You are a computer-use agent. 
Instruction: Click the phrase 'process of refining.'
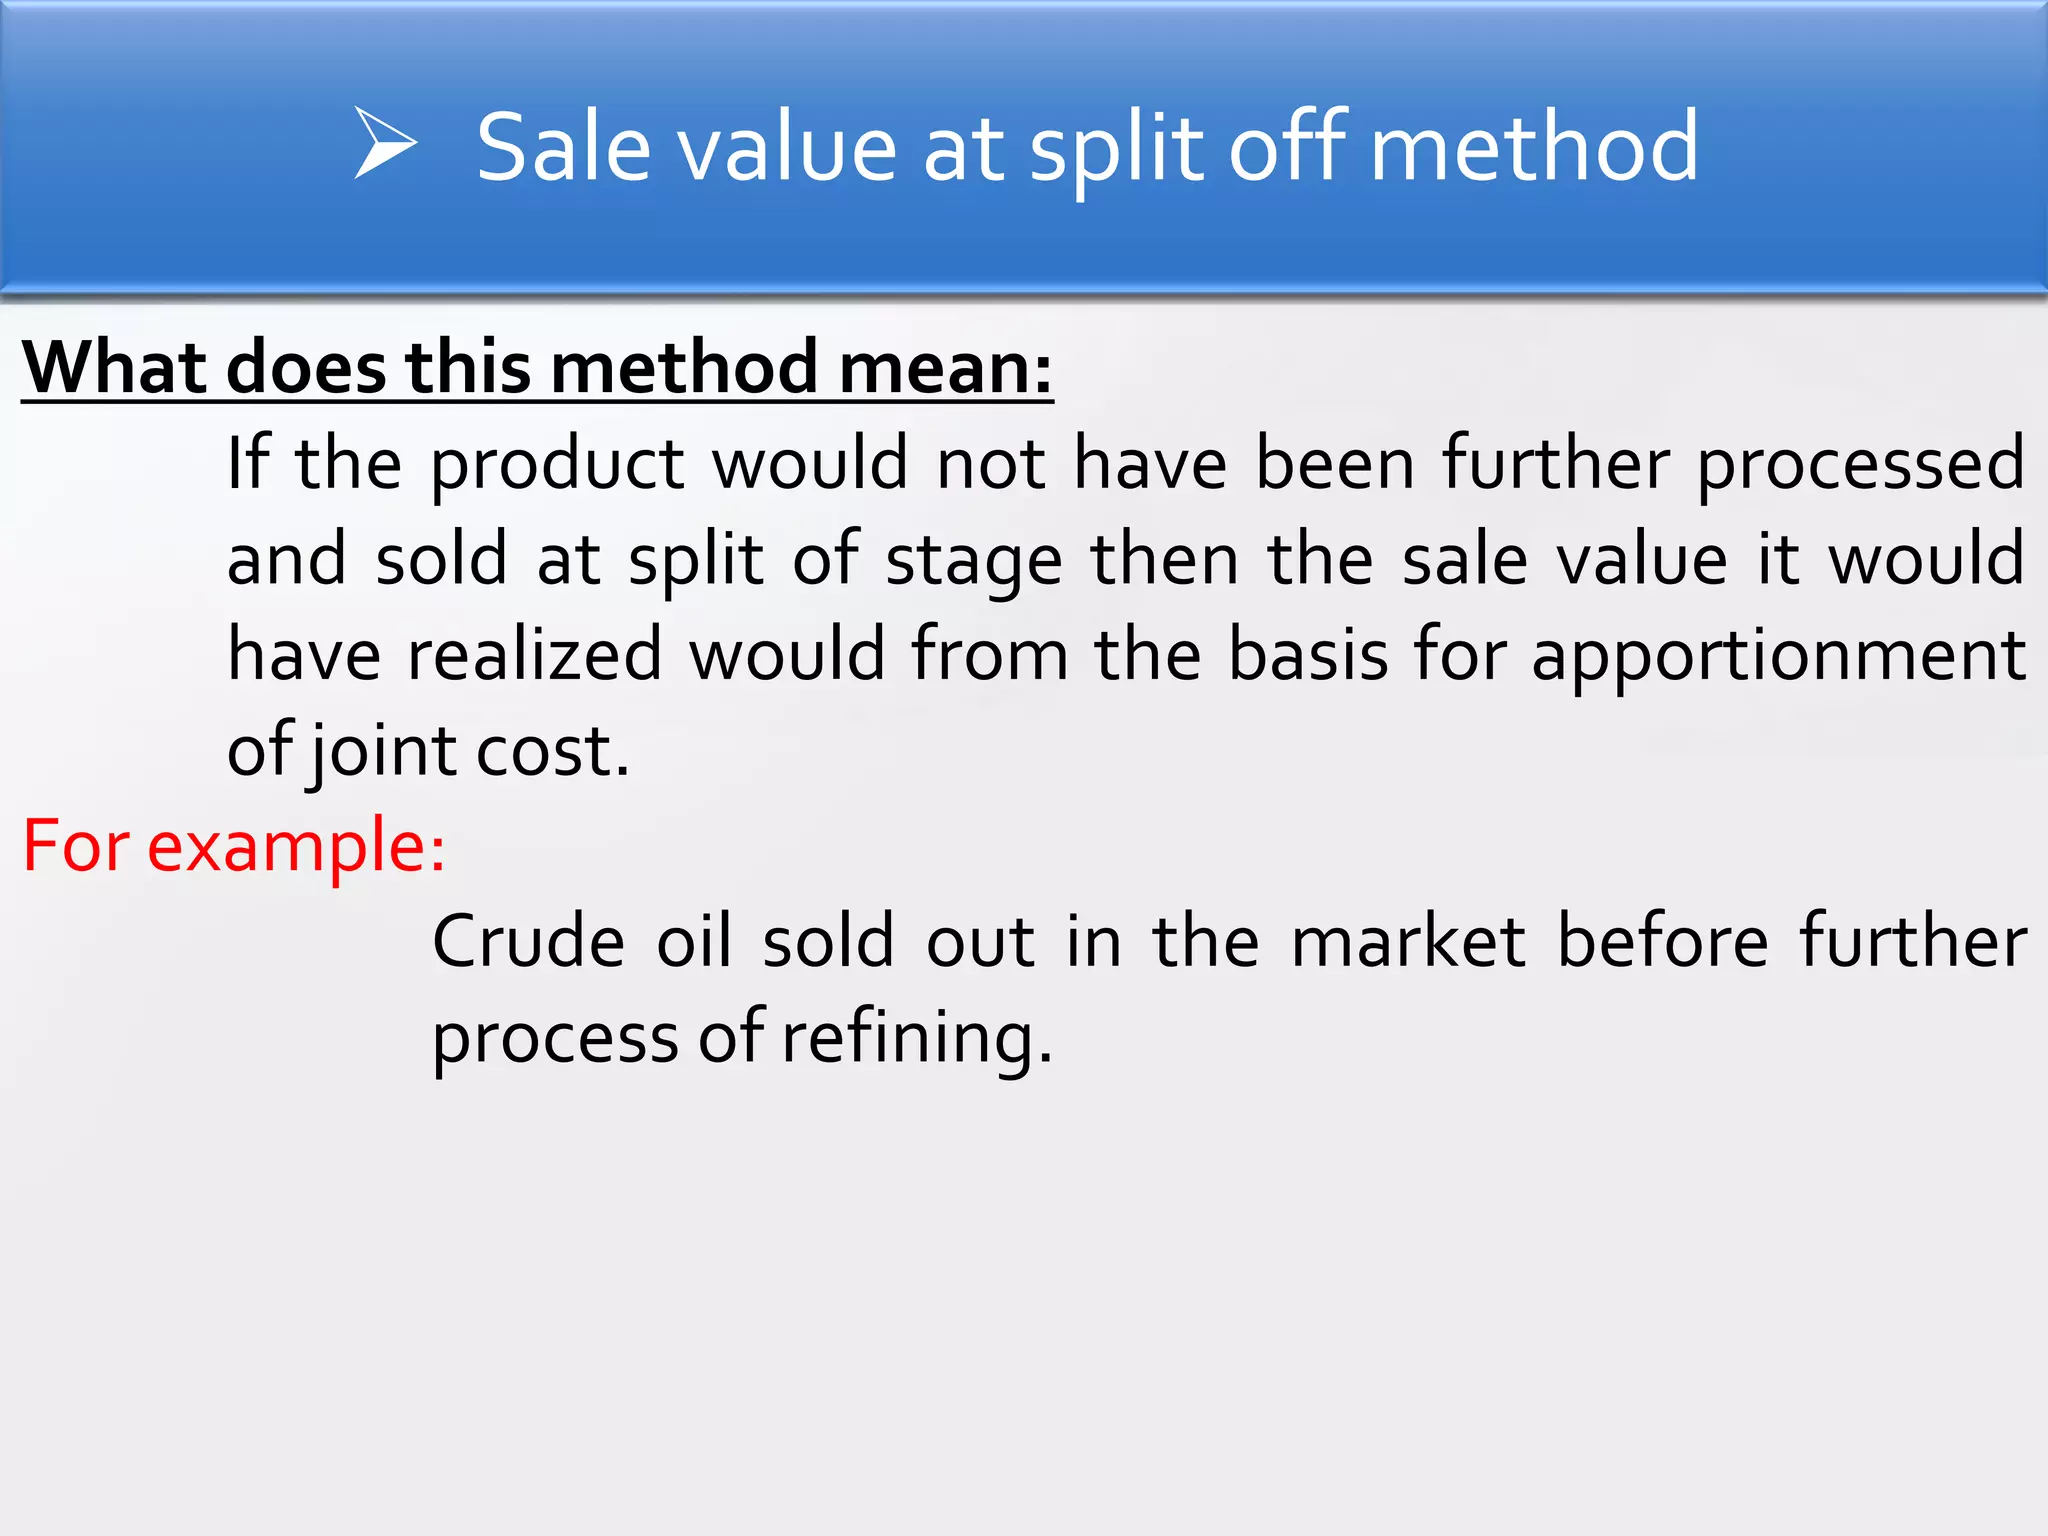click(742, 1039)
